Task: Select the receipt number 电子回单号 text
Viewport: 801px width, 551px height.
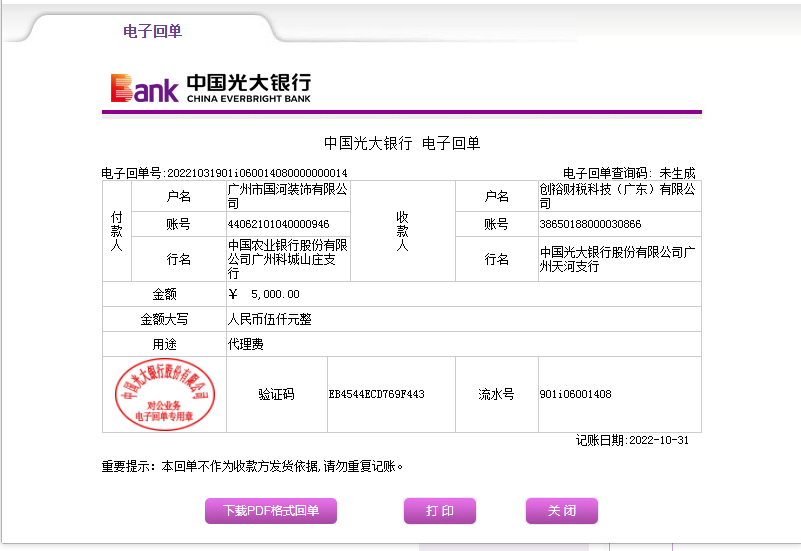Action: point(225,173)
